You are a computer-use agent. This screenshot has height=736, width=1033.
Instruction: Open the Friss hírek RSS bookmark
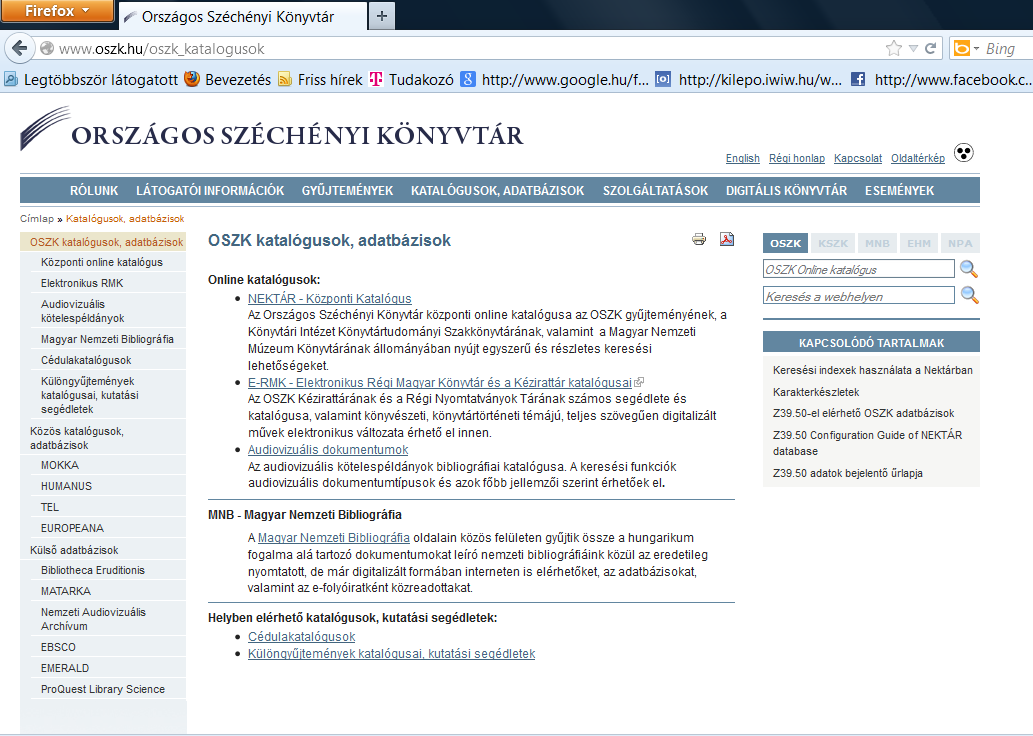click(x=320, y=80)
